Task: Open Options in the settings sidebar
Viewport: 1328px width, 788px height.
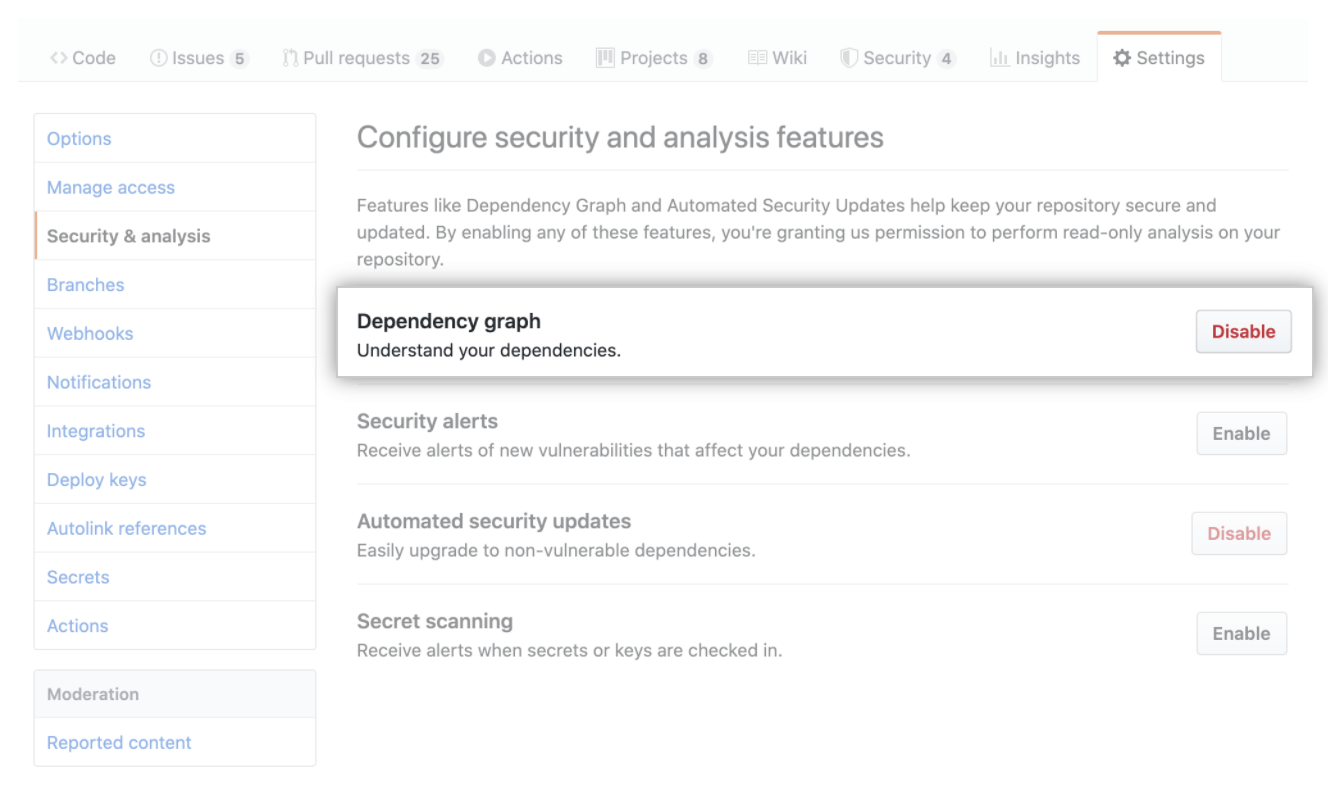Action: (175, 139)
